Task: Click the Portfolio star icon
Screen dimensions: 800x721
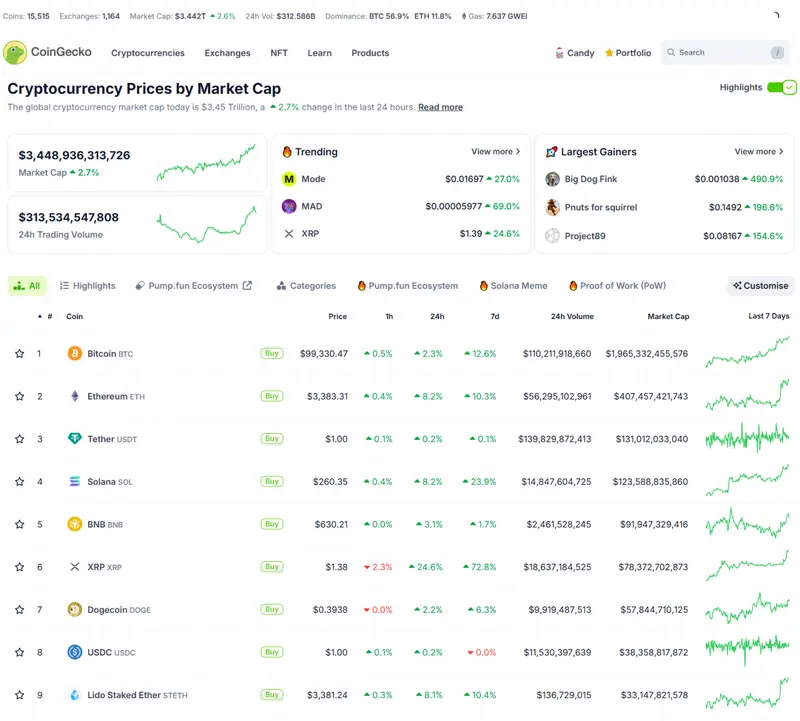Action: click(x=609, y=53)
